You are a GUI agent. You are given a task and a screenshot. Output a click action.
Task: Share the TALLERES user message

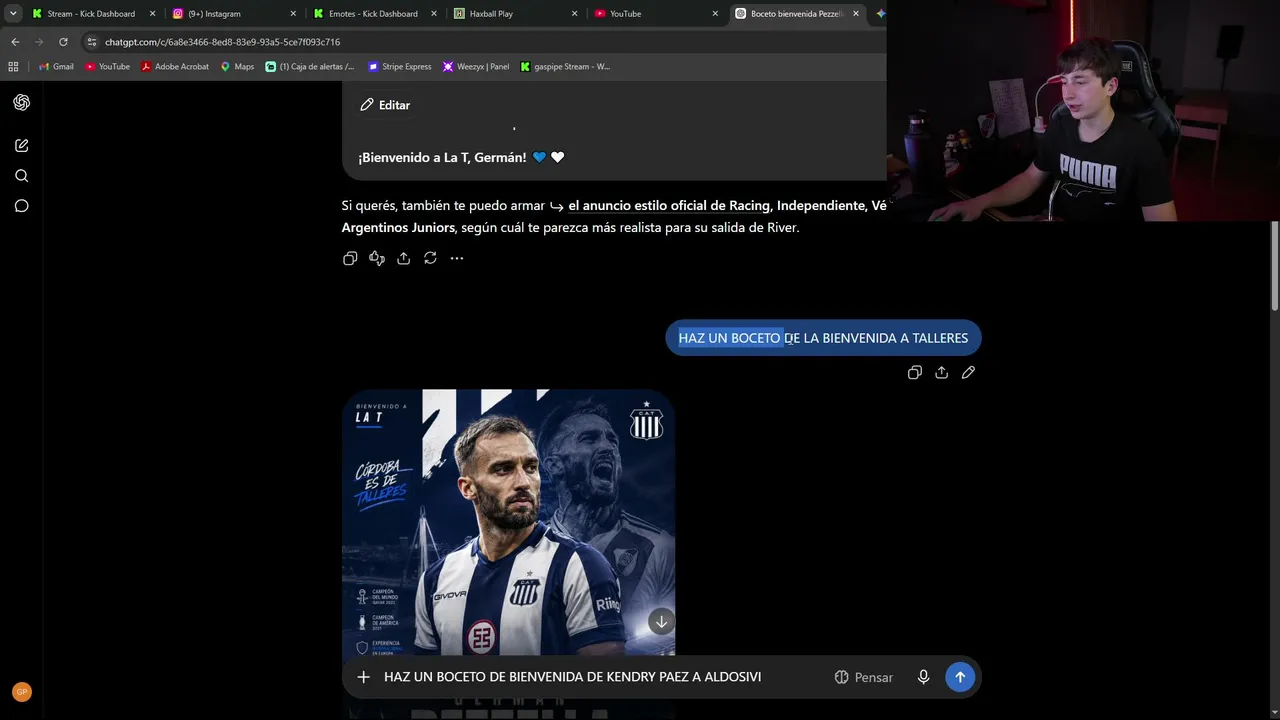pyautogui.click(x=941, y=372)
